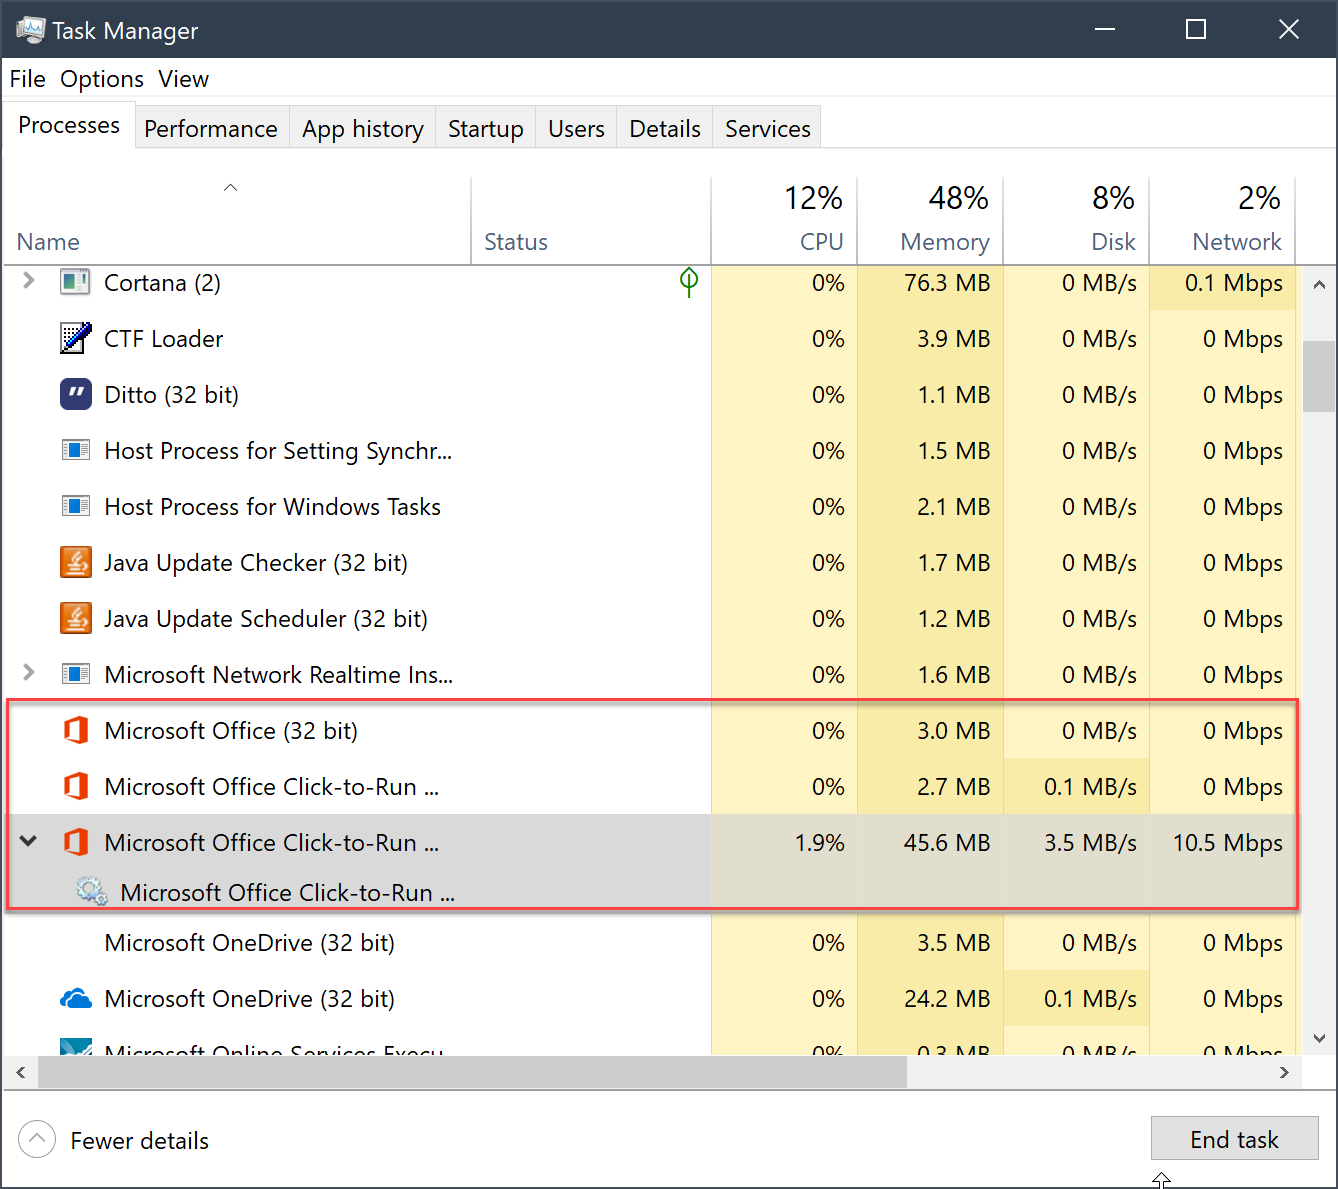The width and height of the screenshot is (1338, 1189).
Task: Click the Task Manager title bar icon
Action: click(30, 30)
